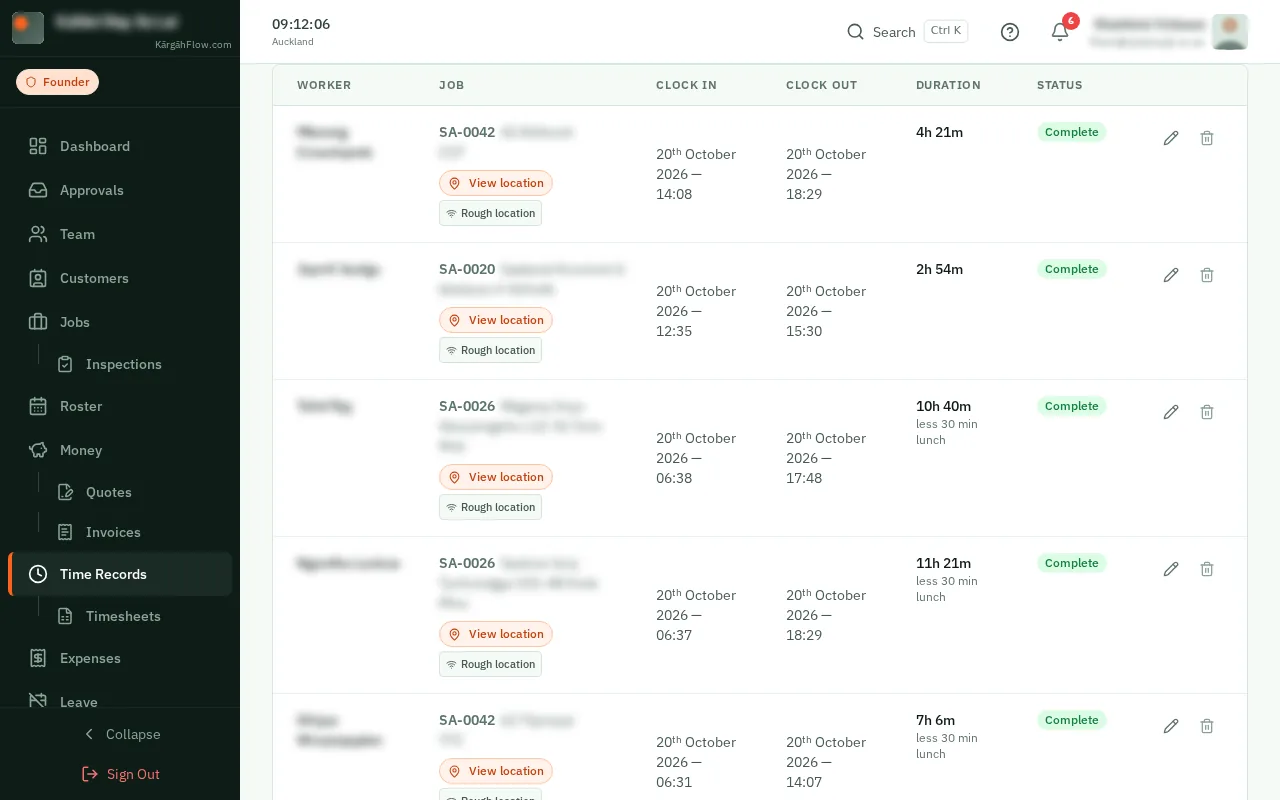The image size is (1280, 800).
Task: Delete the 11h 21m time record
Action: click(x=1207, y=569)
